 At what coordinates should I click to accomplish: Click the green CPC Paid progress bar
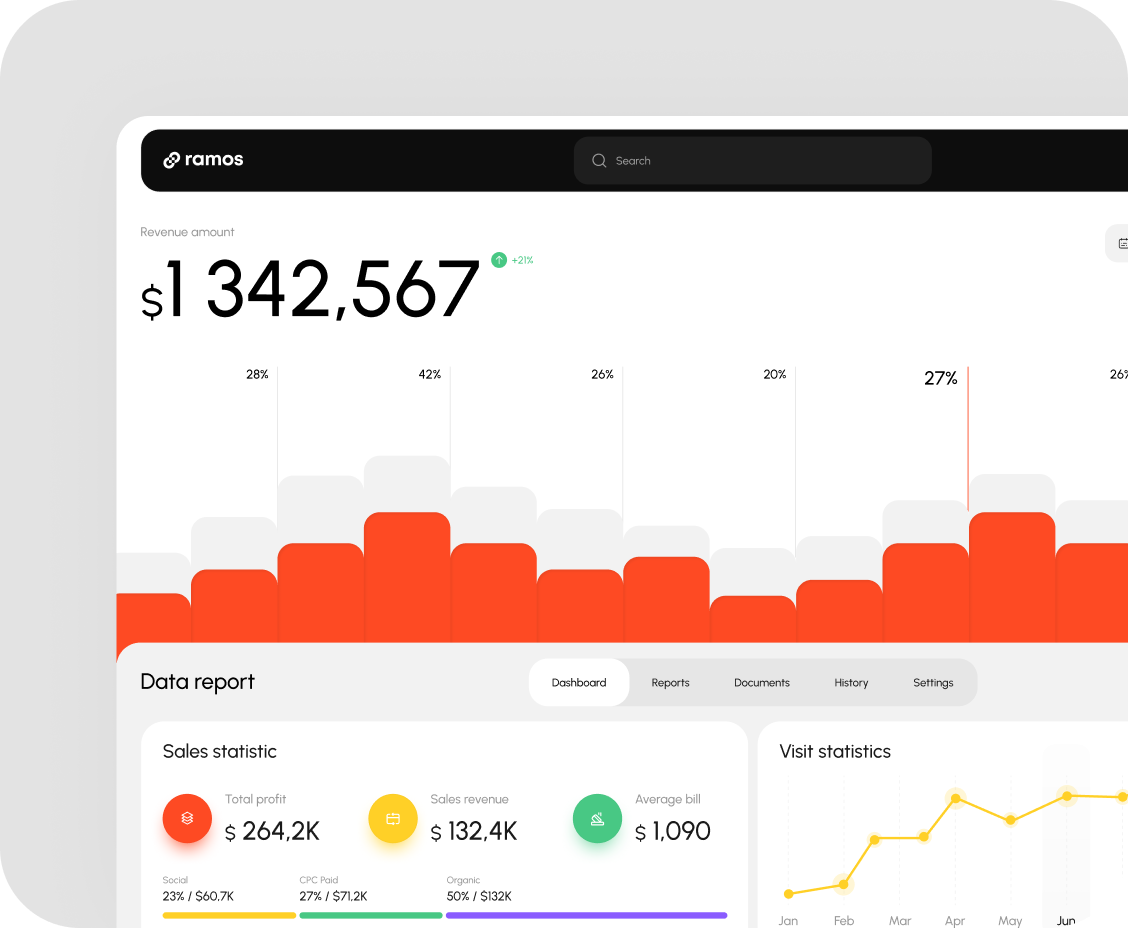(370, 915)
